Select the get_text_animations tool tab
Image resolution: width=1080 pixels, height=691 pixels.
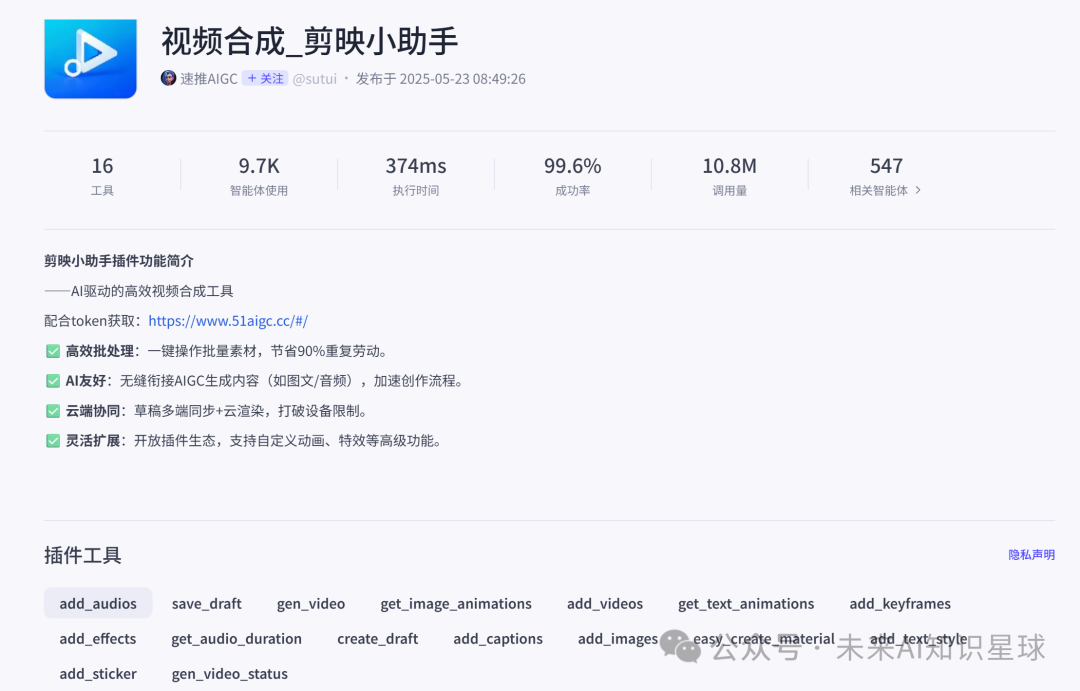click(x=746, y=604)
